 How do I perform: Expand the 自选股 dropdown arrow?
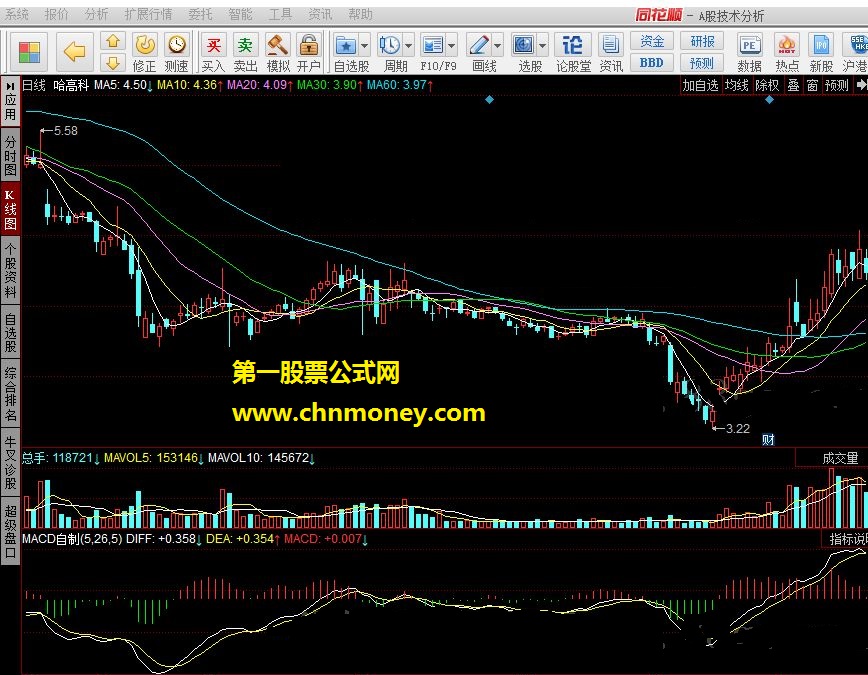365,46
